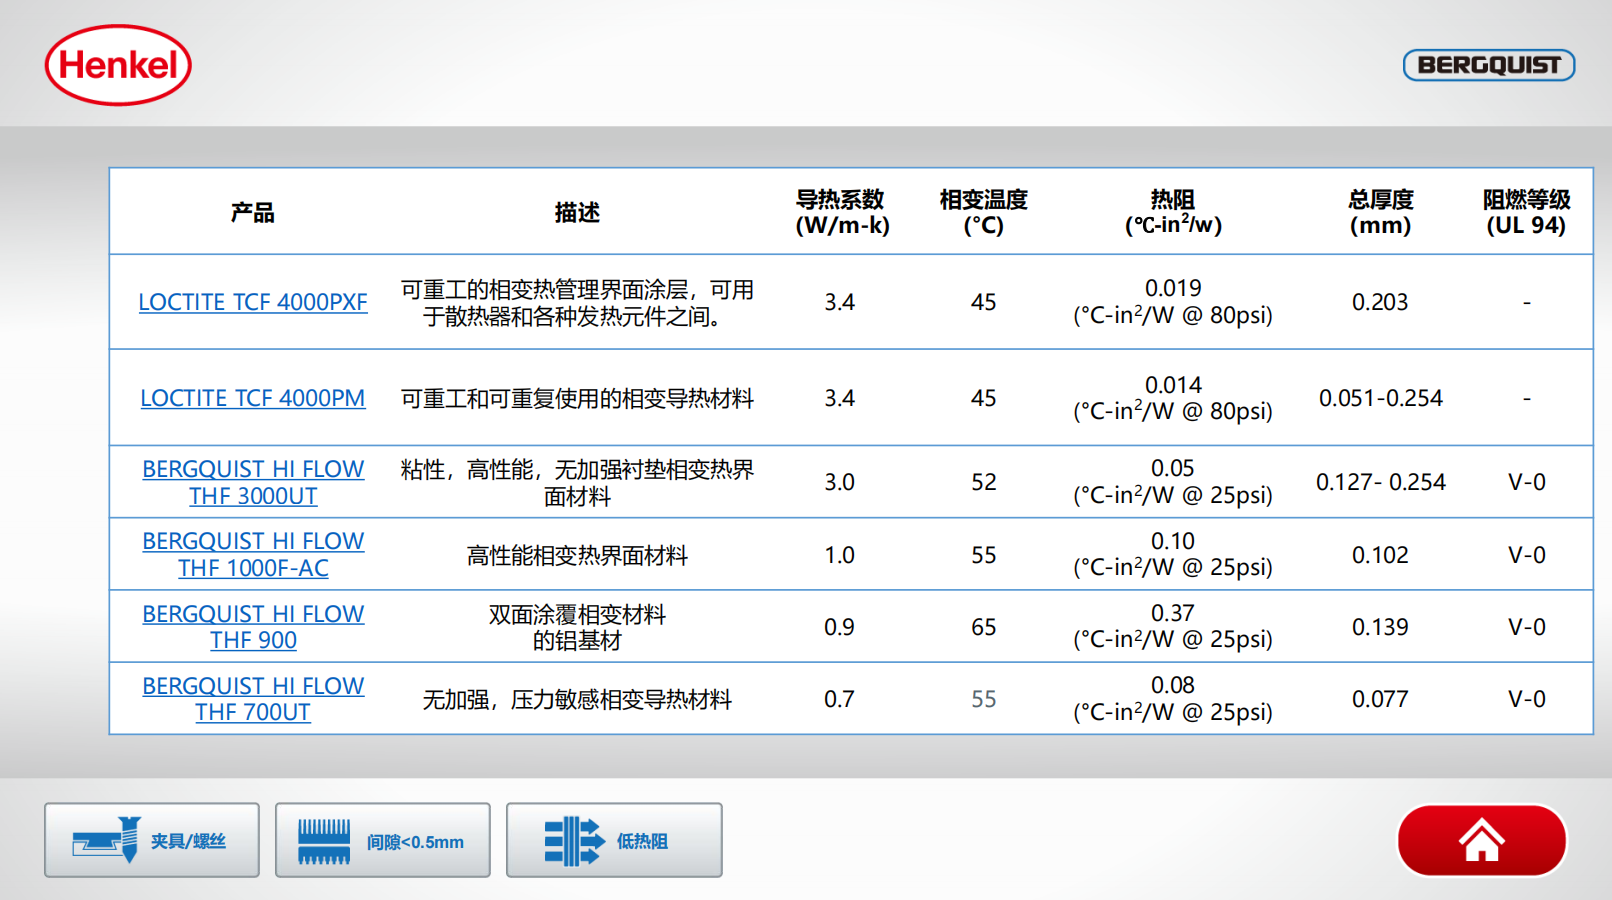The image size is (1612, 900).
Task: Click the 描述 column header
Action: click(577, 212)
